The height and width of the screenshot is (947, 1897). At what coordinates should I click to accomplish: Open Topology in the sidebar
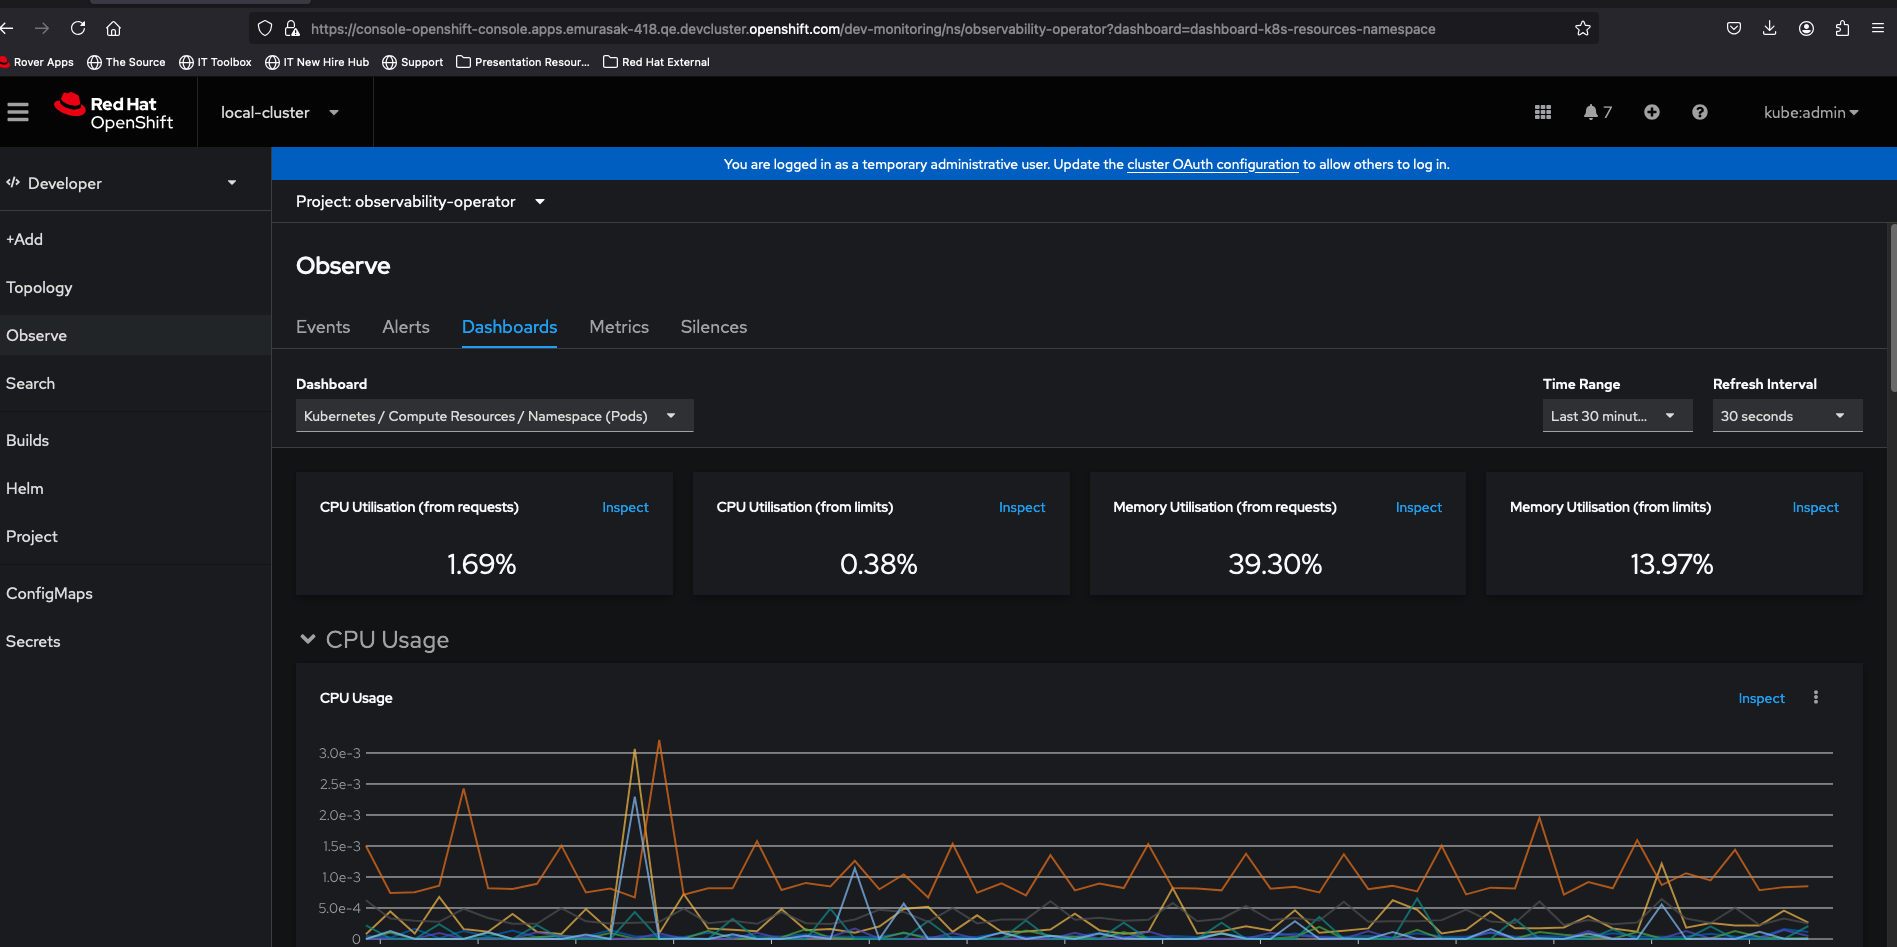39,288
